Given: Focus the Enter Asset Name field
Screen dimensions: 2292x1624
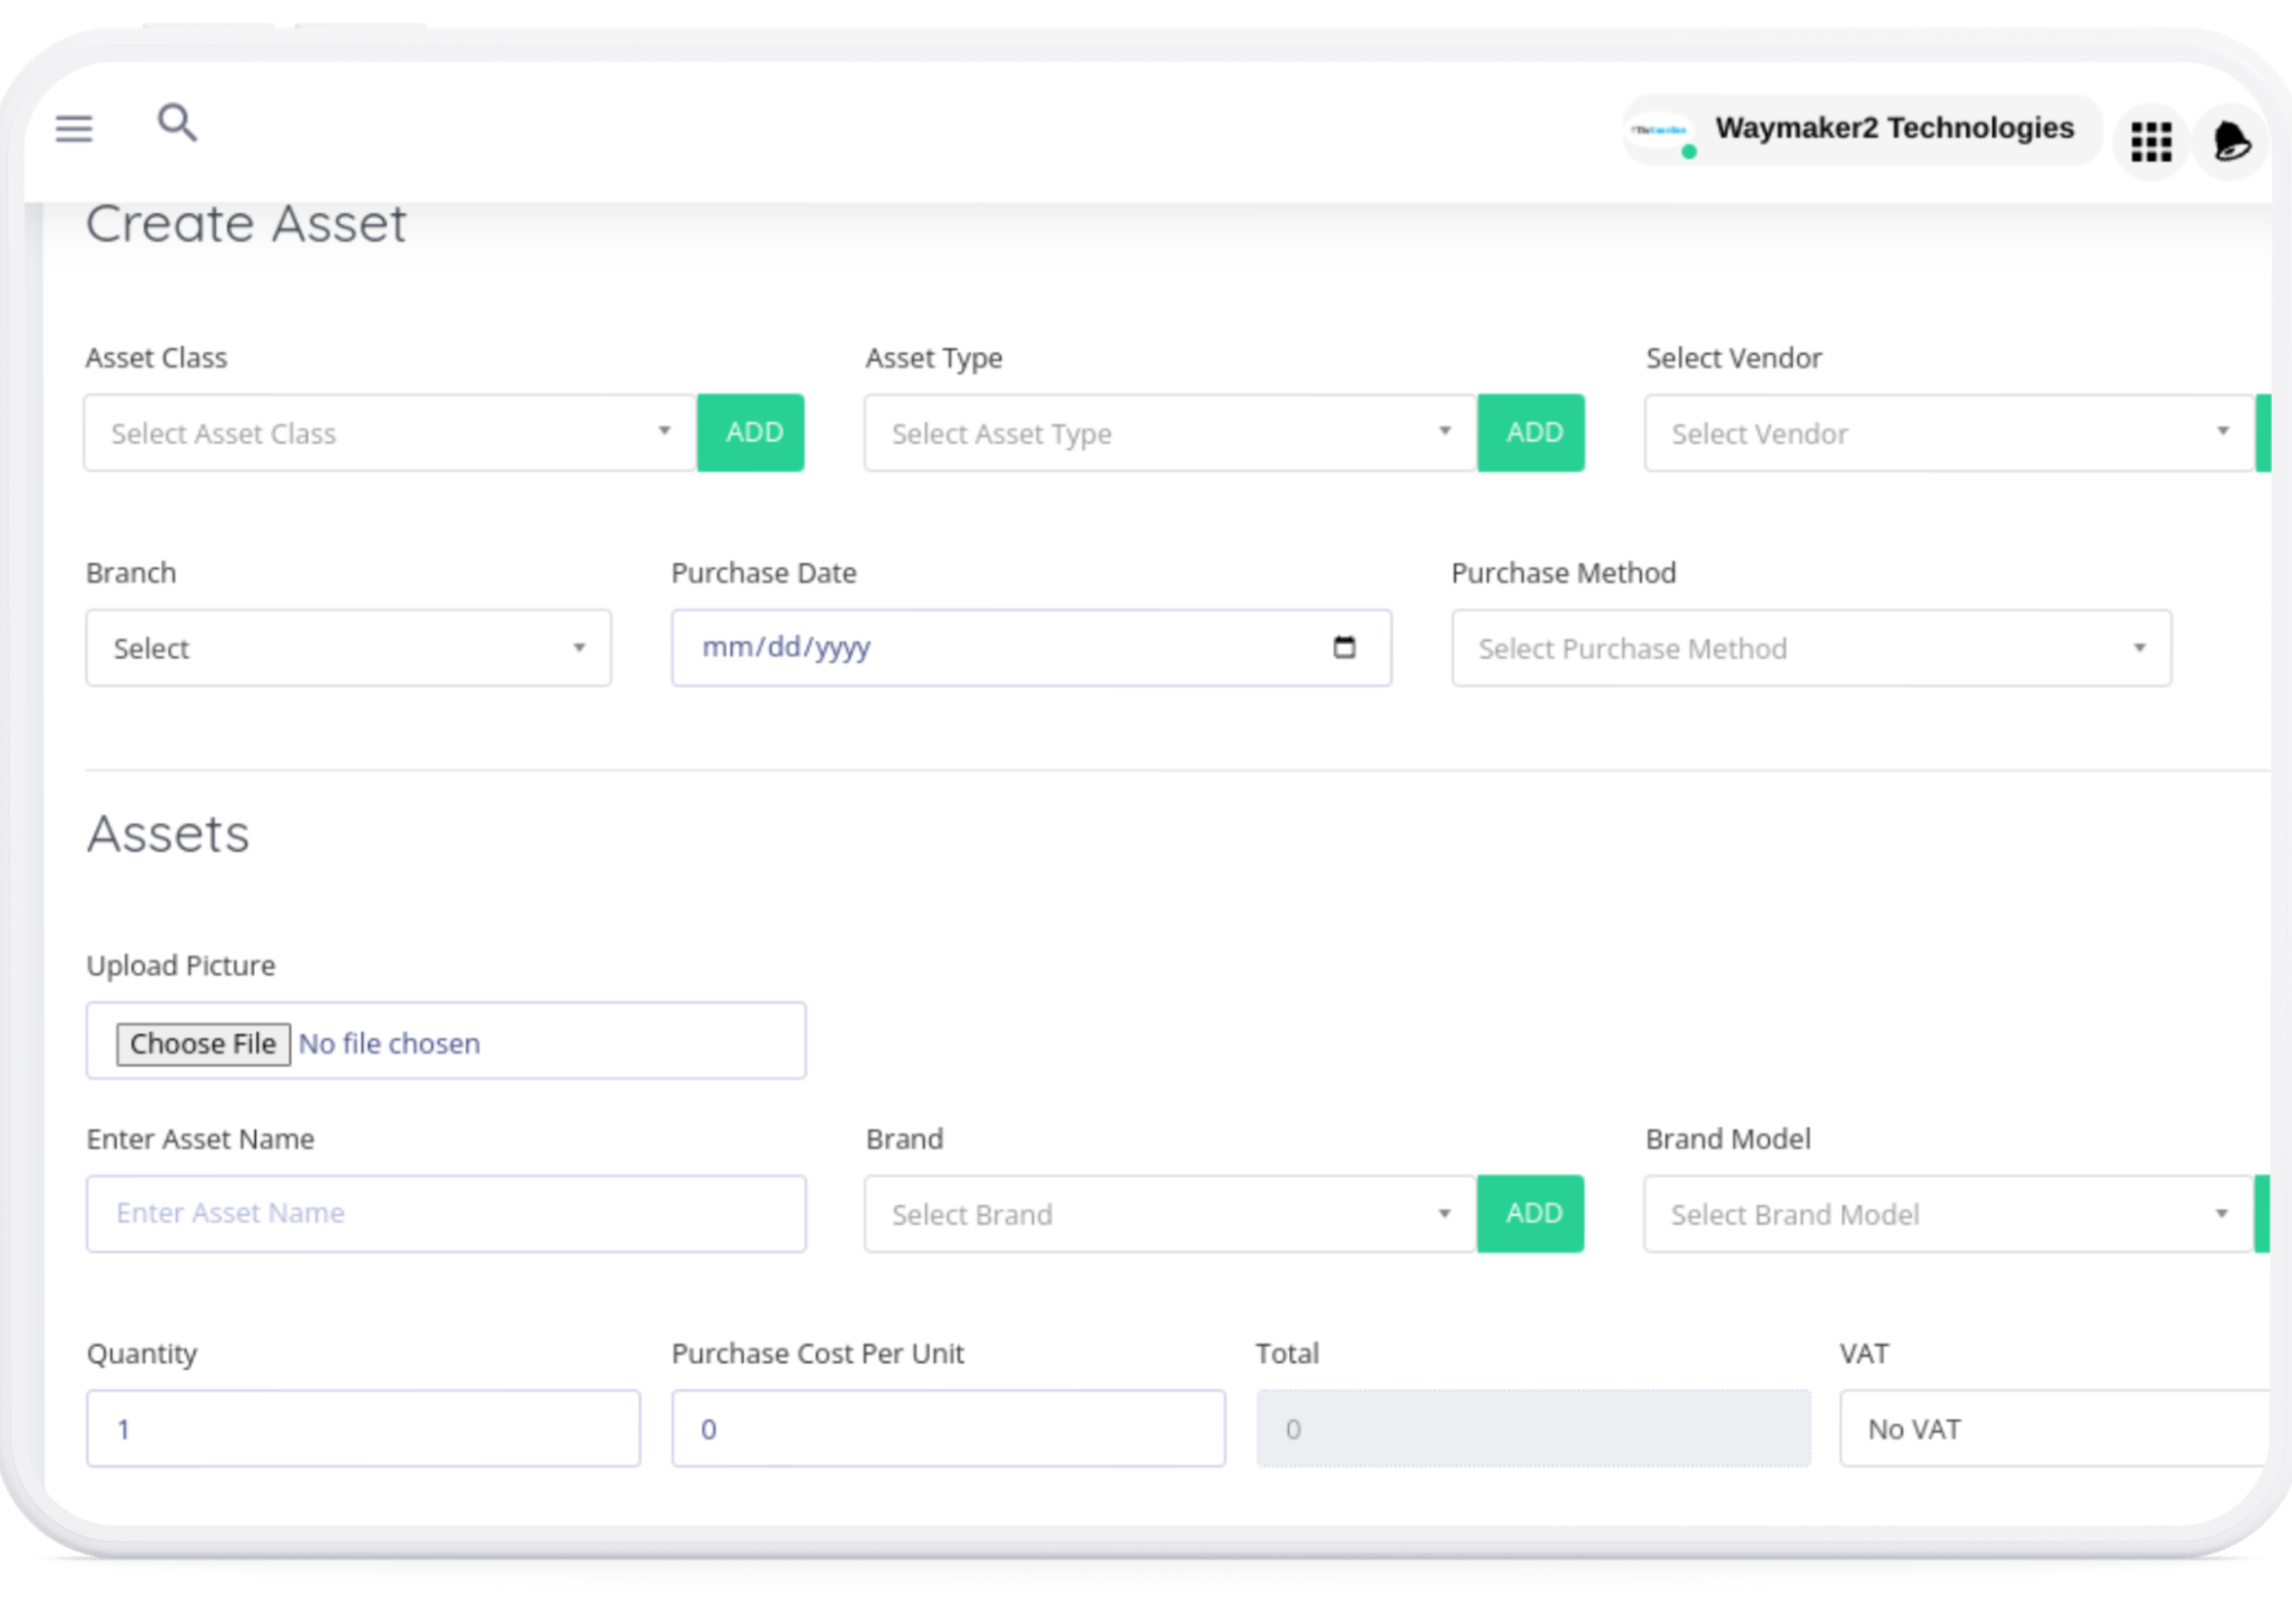Looking at the screenshot, I should pos(446,1213).
